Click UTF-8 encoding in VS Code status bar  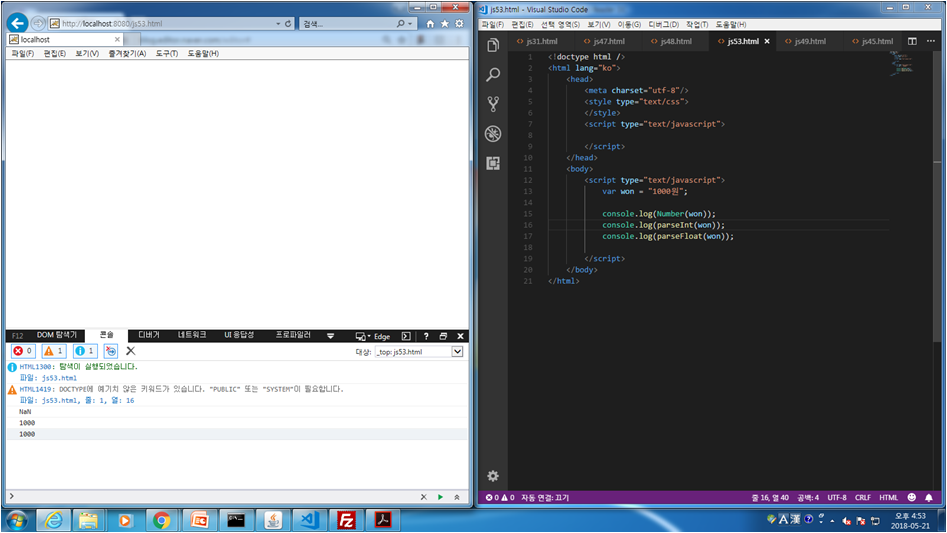pos(836,497)
